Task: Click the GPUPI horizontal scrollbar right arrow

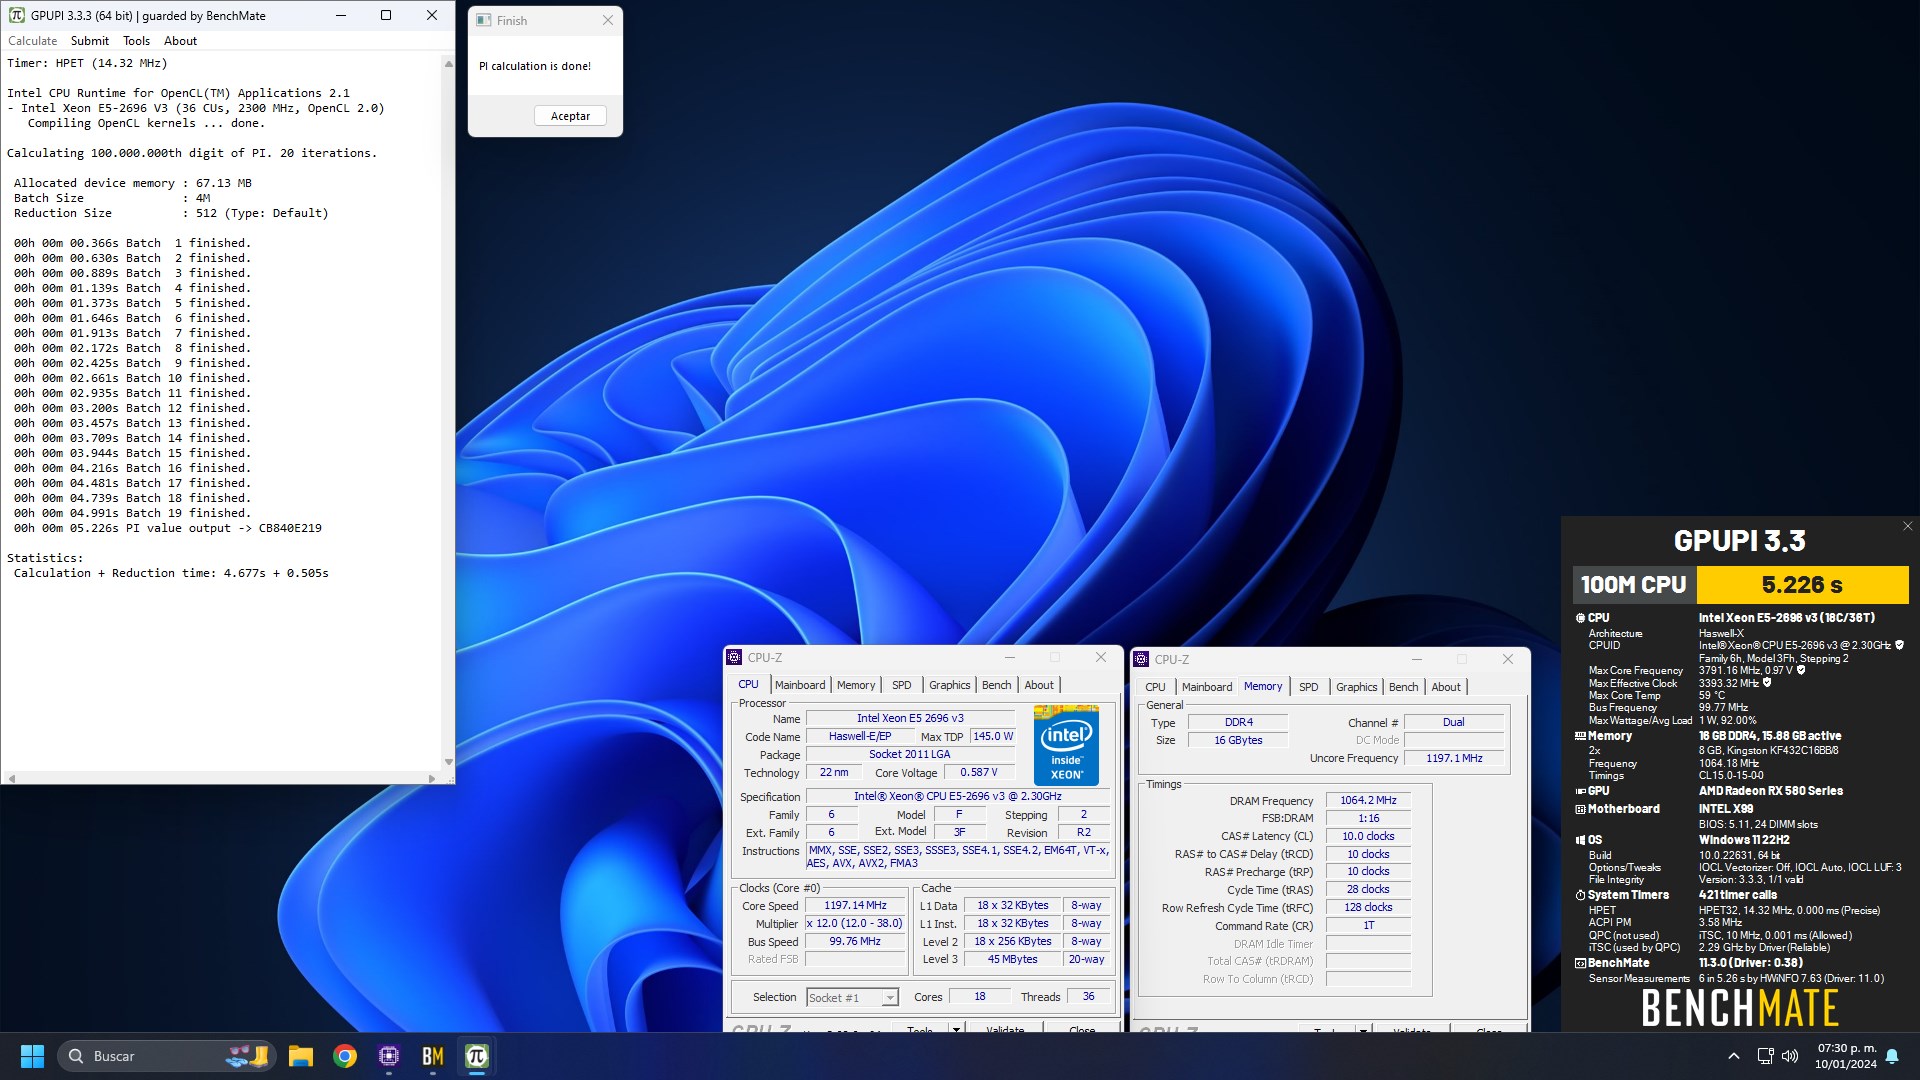Action: [432, 778]
